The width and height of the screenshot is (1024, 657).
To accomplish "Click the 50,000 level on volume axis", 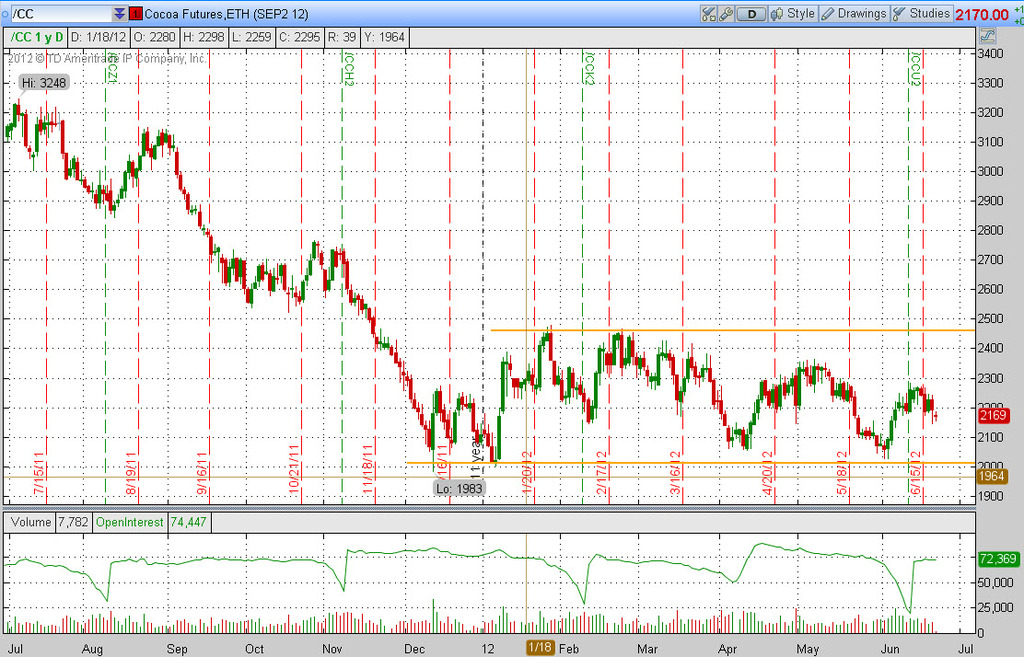I will pos(997,583).
